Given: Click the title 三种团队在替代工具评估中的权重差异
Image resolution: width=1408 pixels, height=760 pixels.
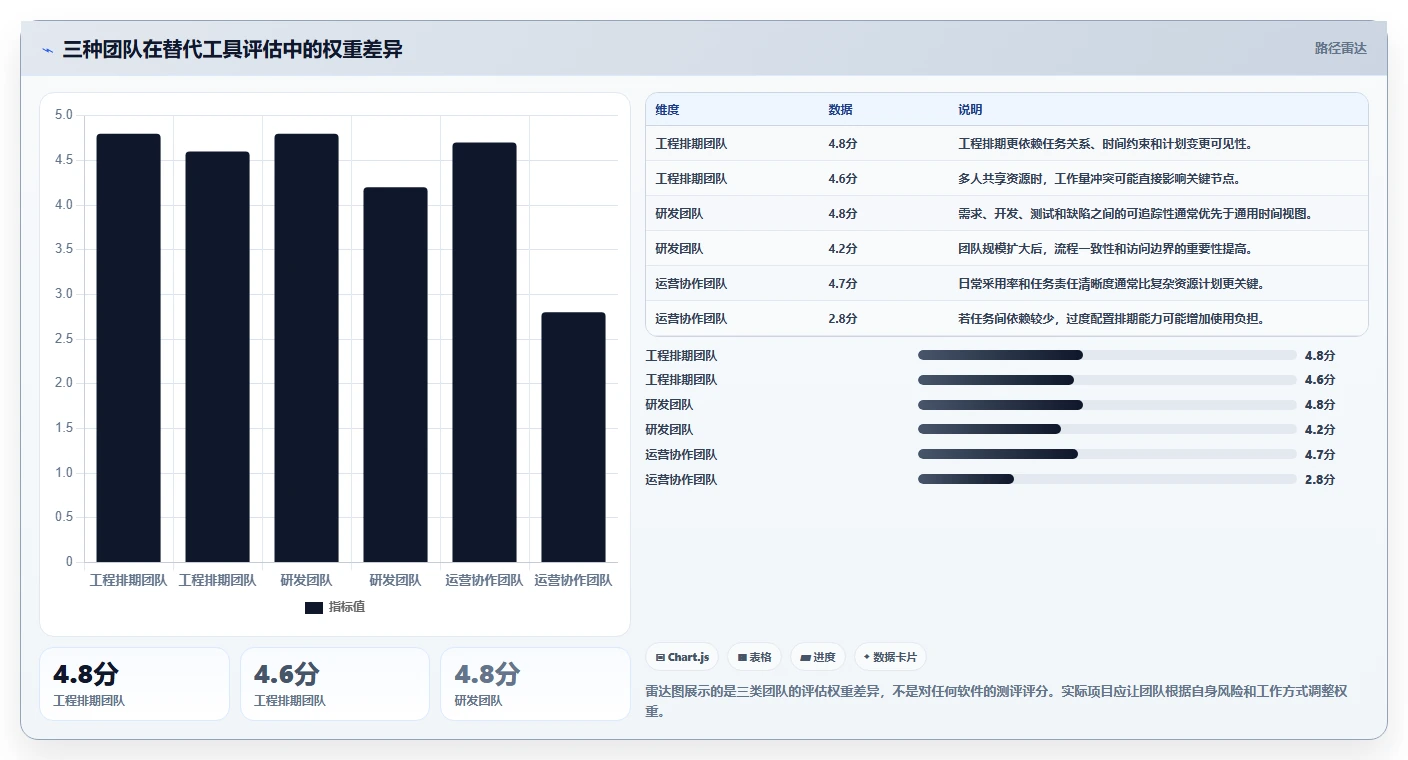Looking at the screenshot, I should coord(232,49).
